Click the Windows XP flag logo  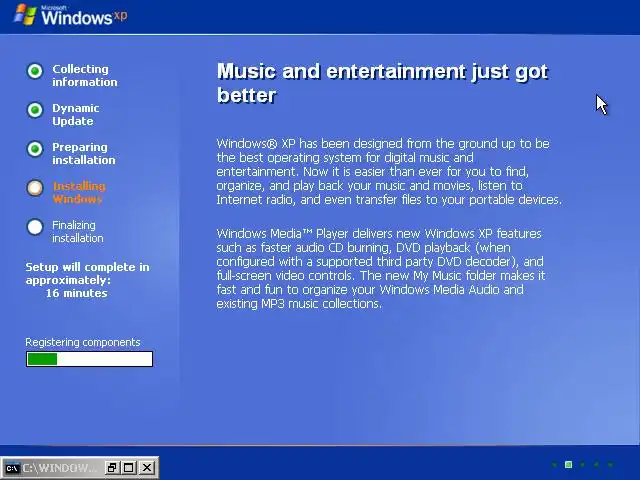coord(25,15)
